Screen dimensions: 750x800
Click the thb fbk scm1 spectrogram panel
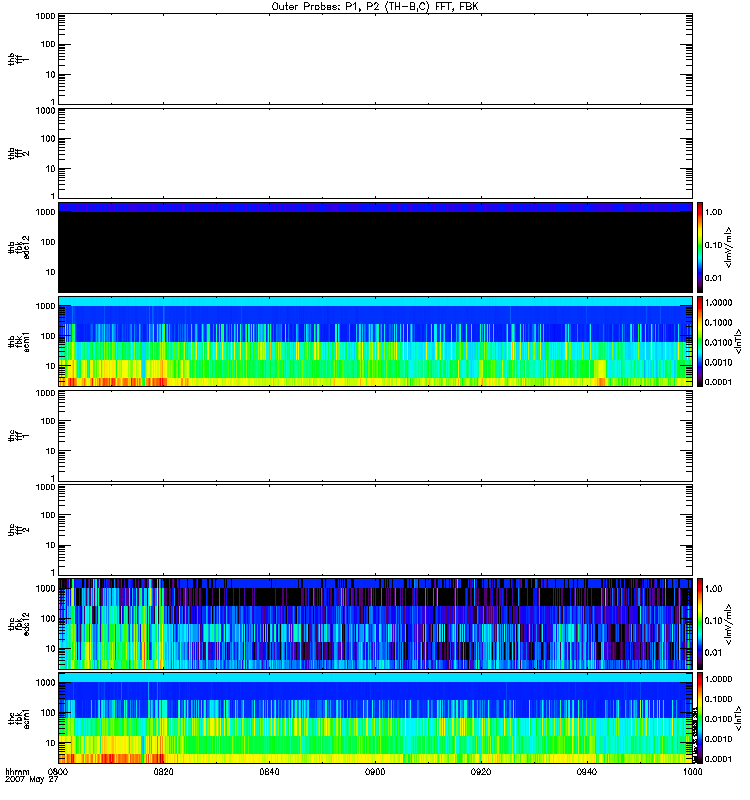[x=375, y=341]
